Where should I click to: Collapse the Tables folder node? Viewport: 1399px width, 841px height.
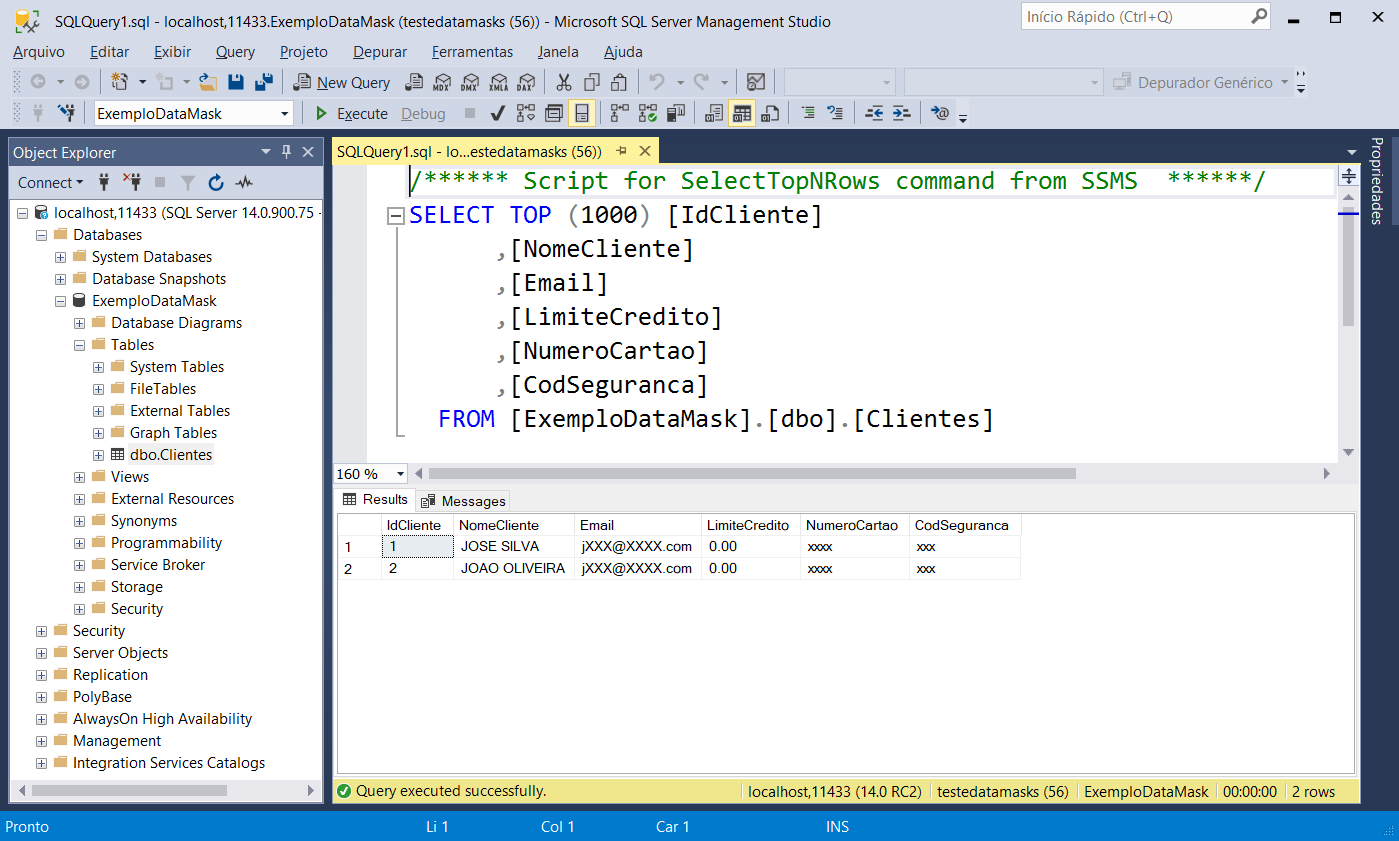pyautogui.click(x=80, y=345)
